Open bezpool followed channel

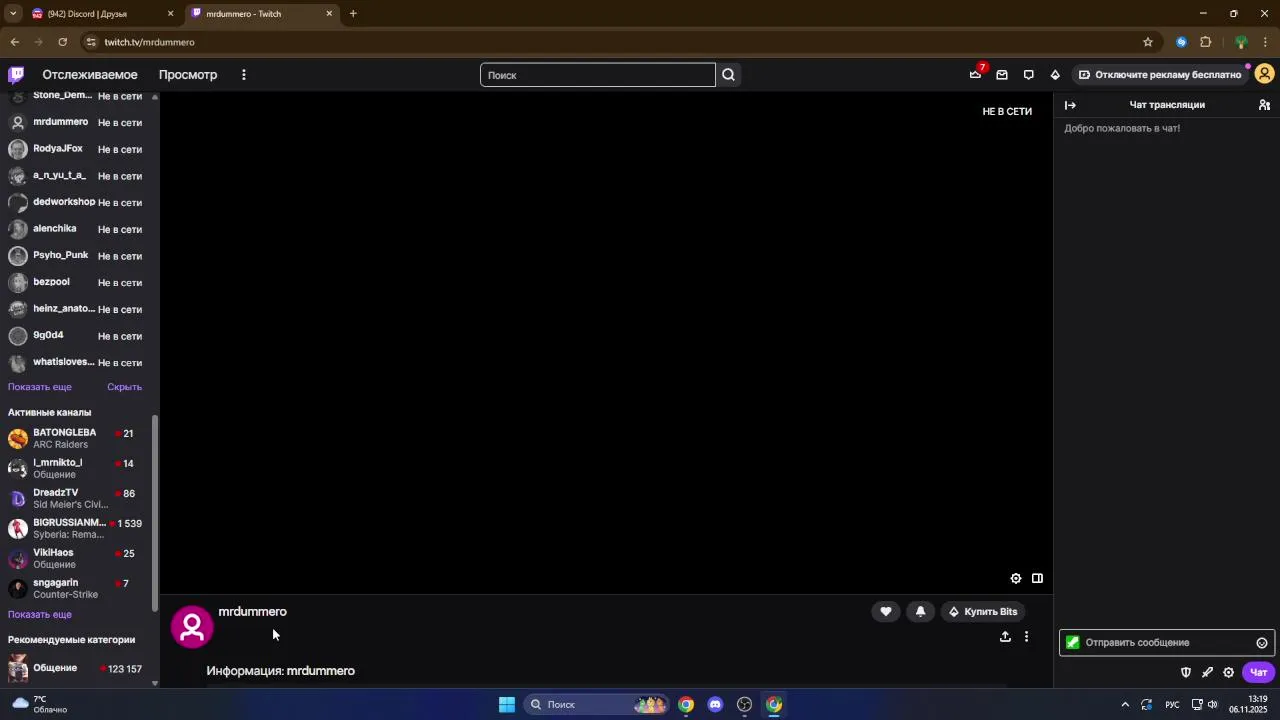point(76,282)
